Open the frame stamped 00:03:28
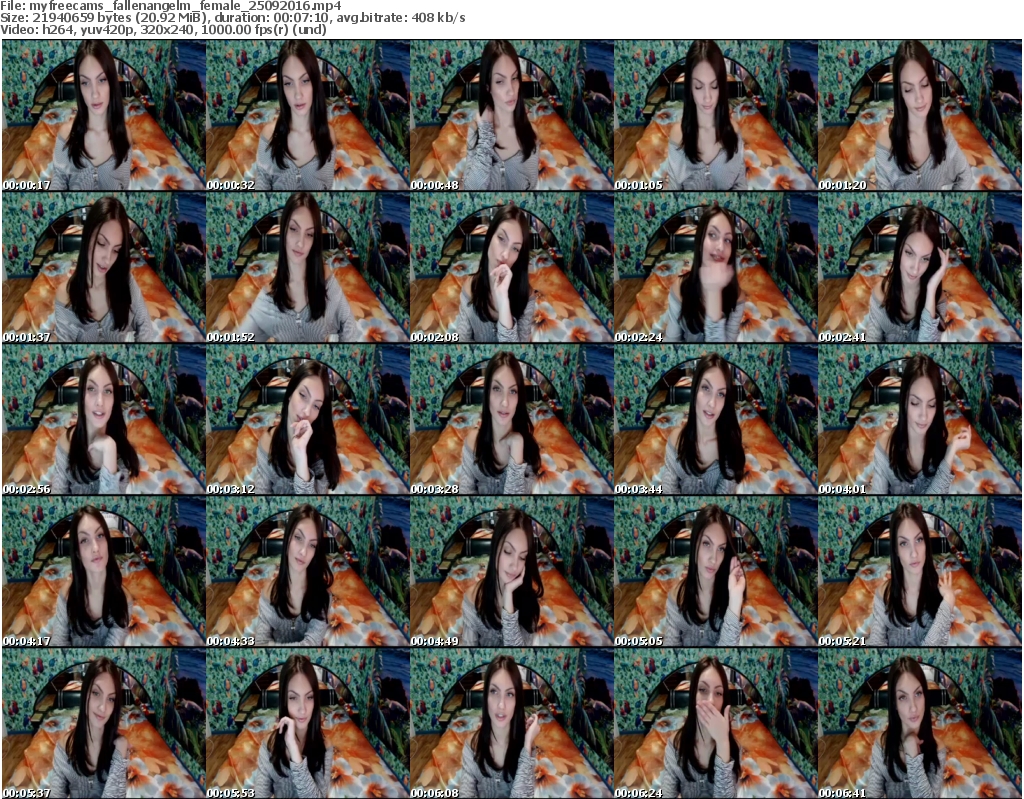The width and height of the screenshot is (1024, 799). coord(511,420)
